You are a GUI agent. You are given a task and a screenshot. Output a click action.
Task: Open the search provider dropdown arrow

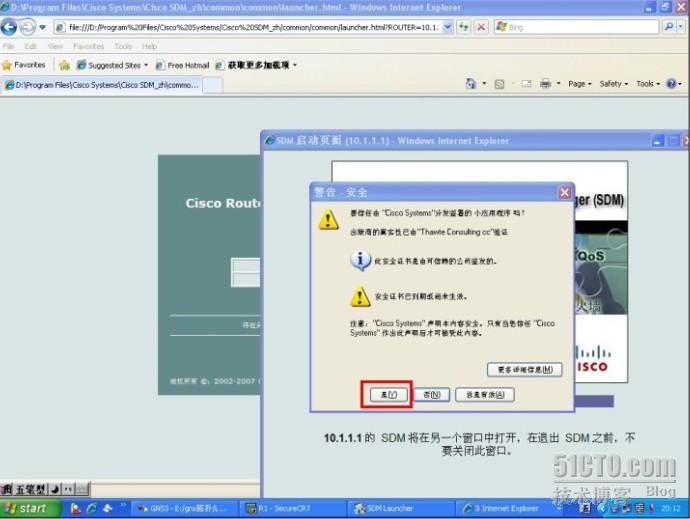click(681, 27)
